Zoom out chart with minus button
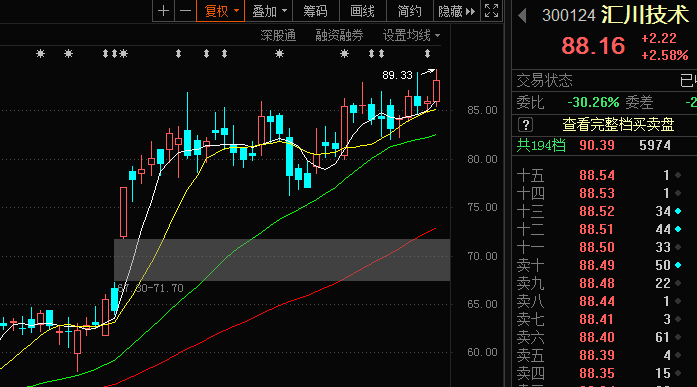This screenshot has width=697, height=387. coord(185,11)
